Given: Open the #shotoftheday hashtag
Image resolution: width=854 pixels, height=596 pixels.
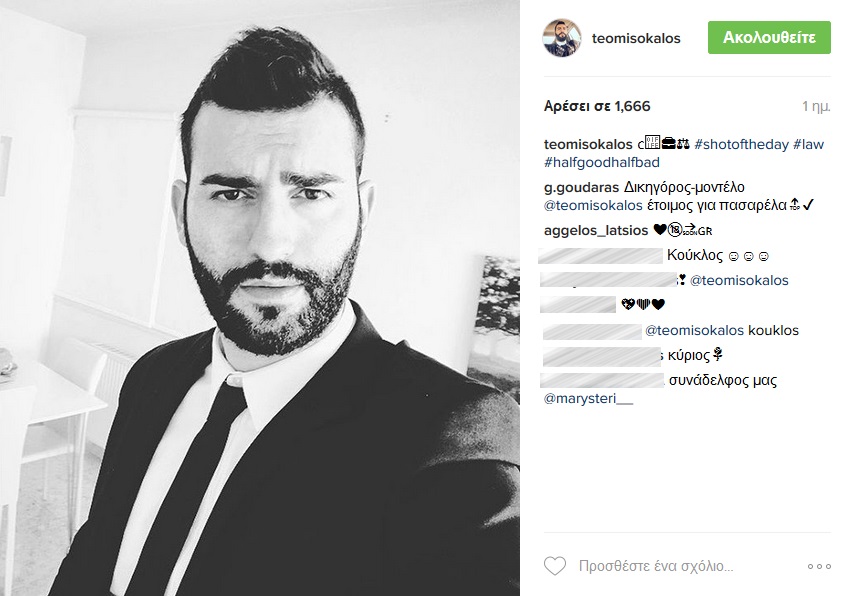Looking at the screenshot, I should [741, 144].
